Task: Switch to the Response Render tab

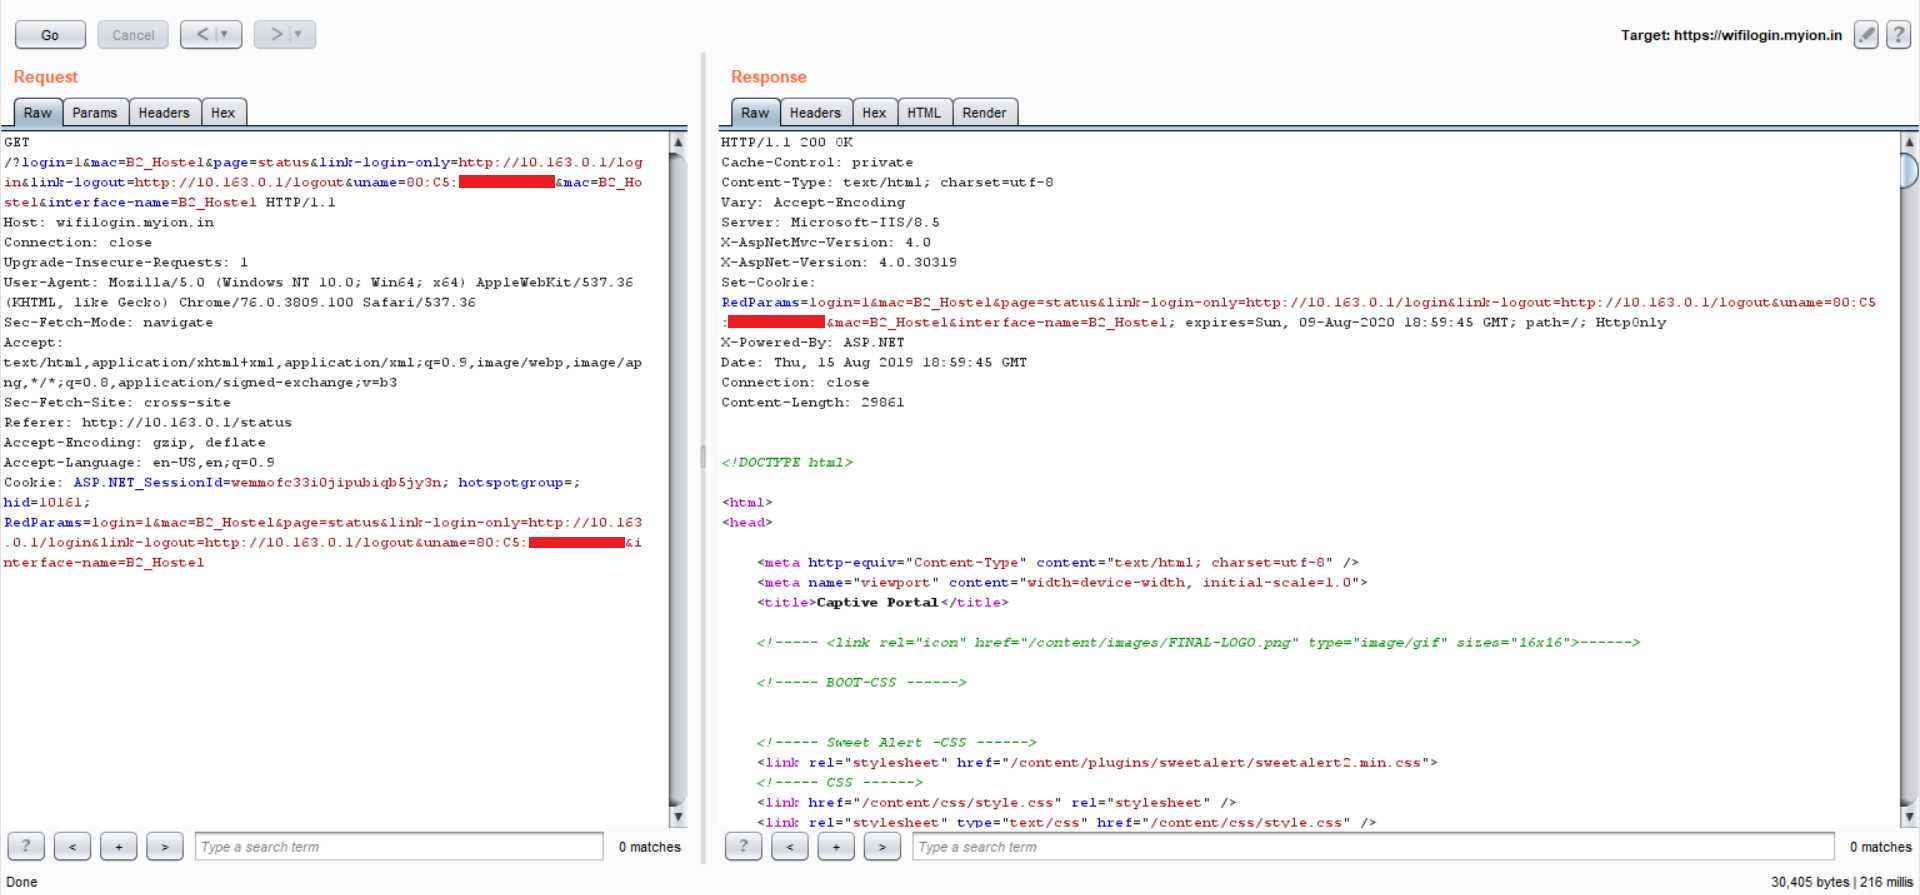Action: 984,113
